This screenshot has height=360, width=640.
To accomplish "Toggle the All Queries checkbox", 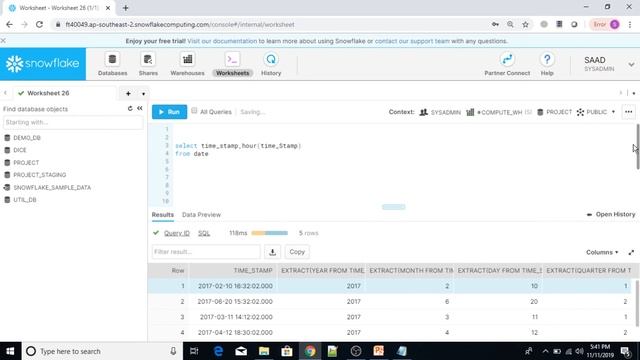I will (x=194, y=111).
